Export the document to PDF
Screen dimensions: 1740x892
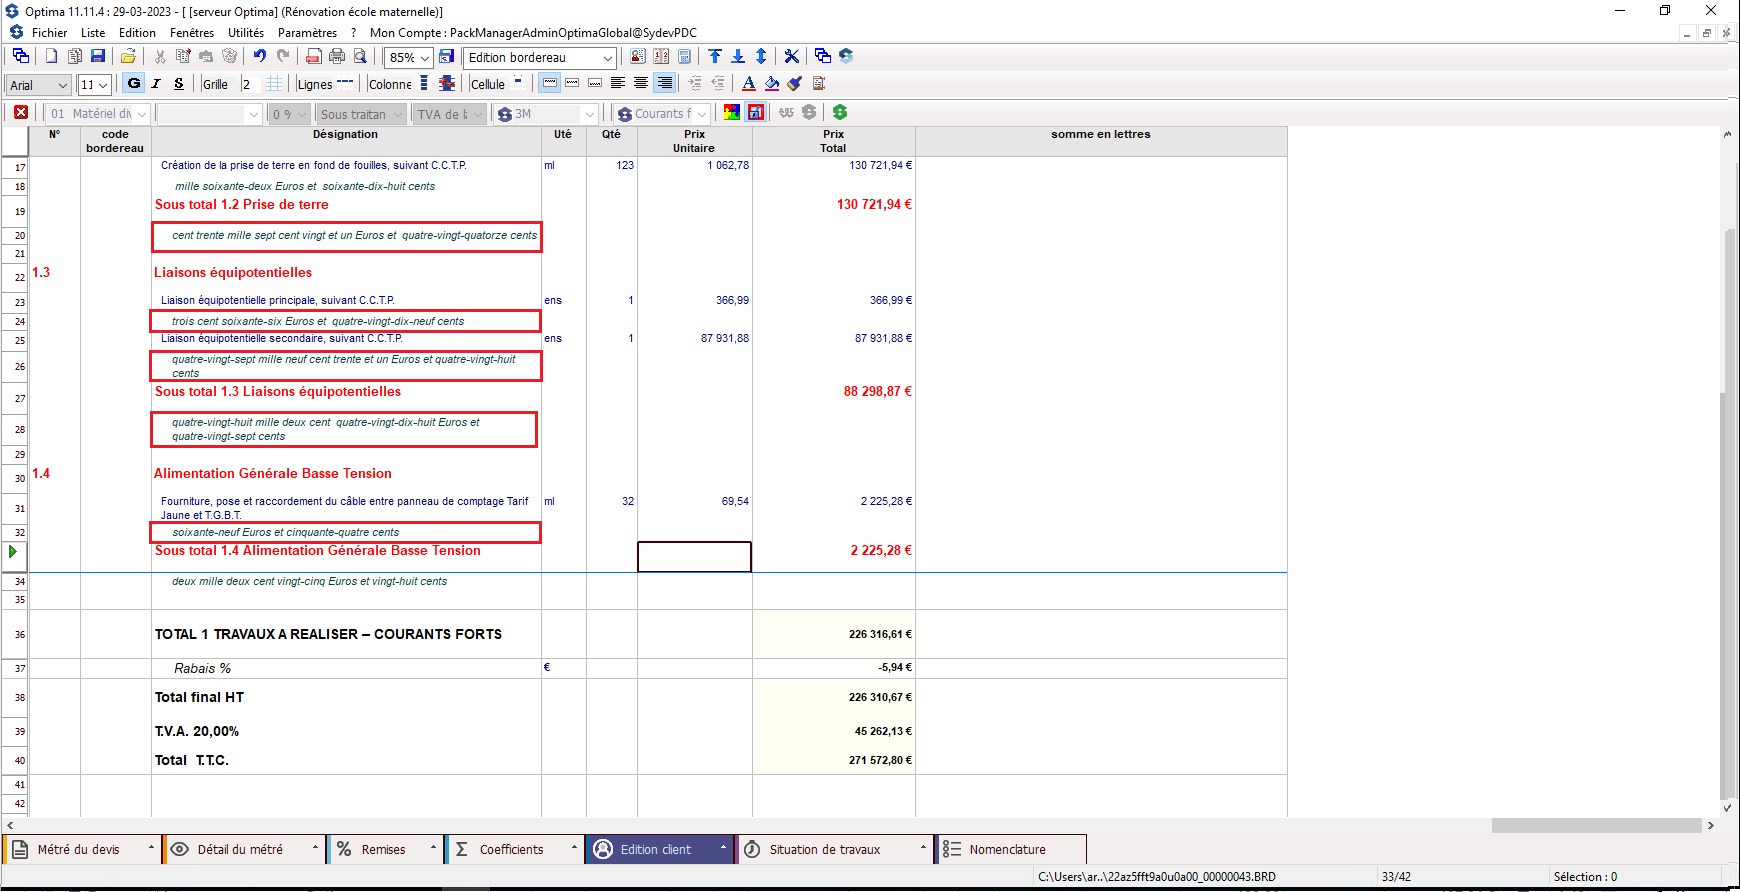pyautogui.click(x=314, y=56)
